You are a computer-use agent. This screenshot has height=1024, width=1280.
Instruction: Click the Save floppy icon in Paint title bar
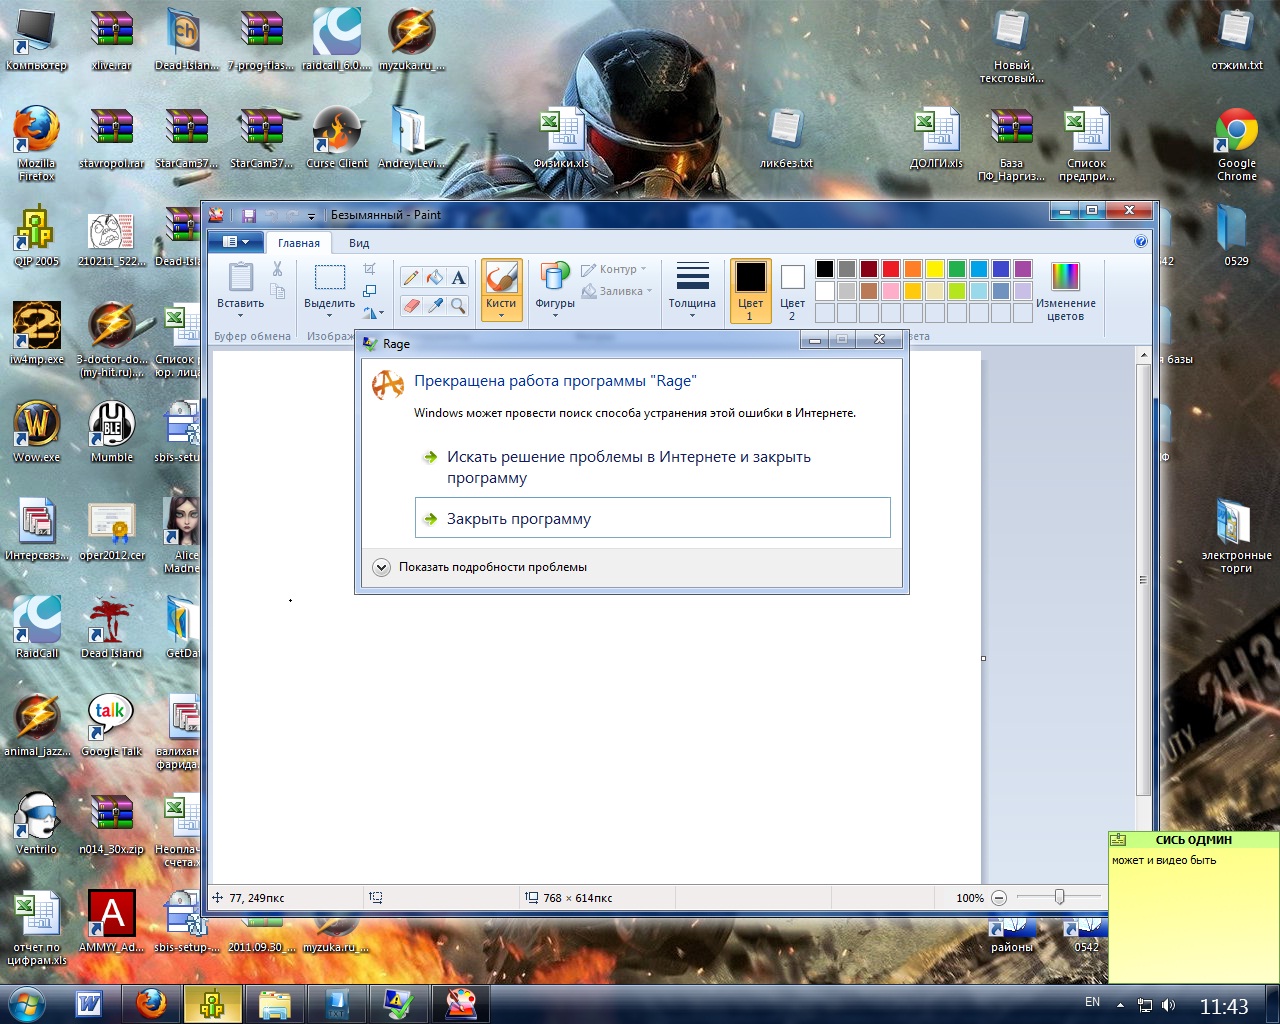click(249, 215)
